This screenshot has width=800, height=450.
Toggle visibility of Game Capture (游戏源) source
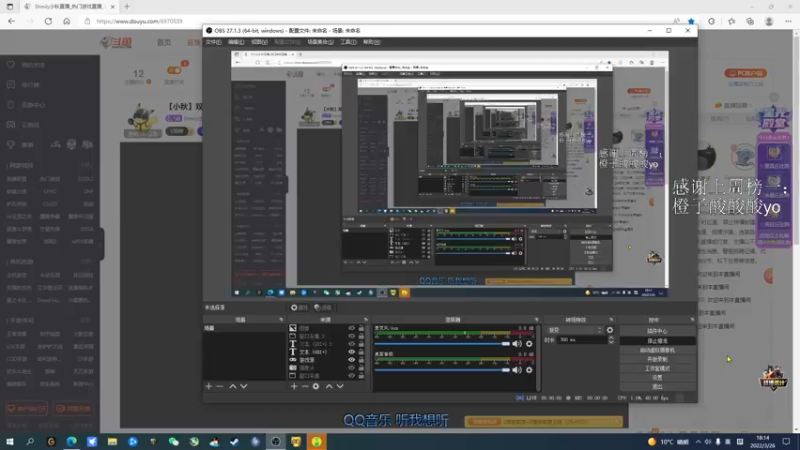(x=352, y=360)
